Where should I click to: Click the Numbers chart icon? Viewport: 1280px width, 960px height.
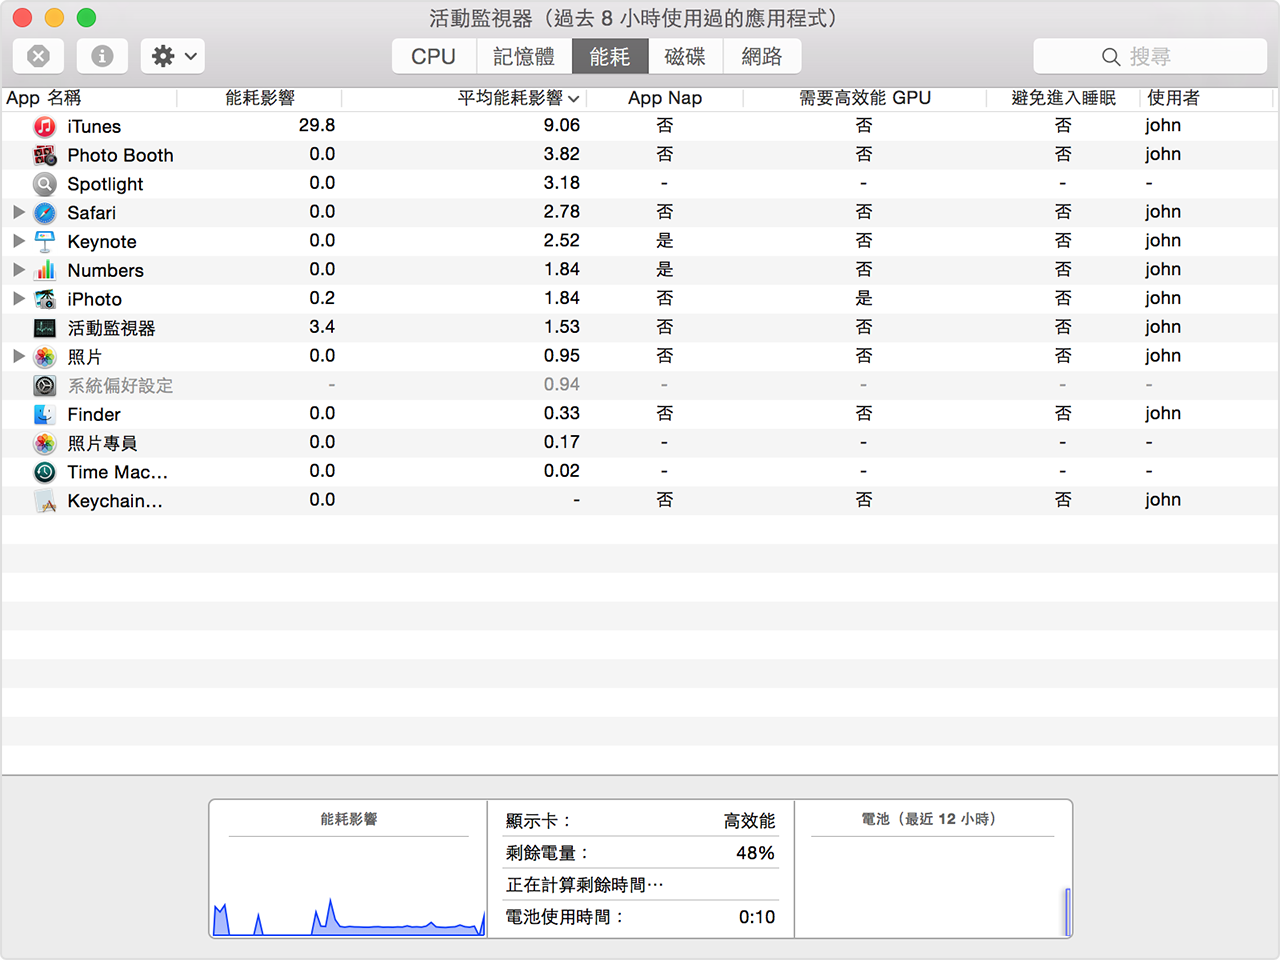45,270
